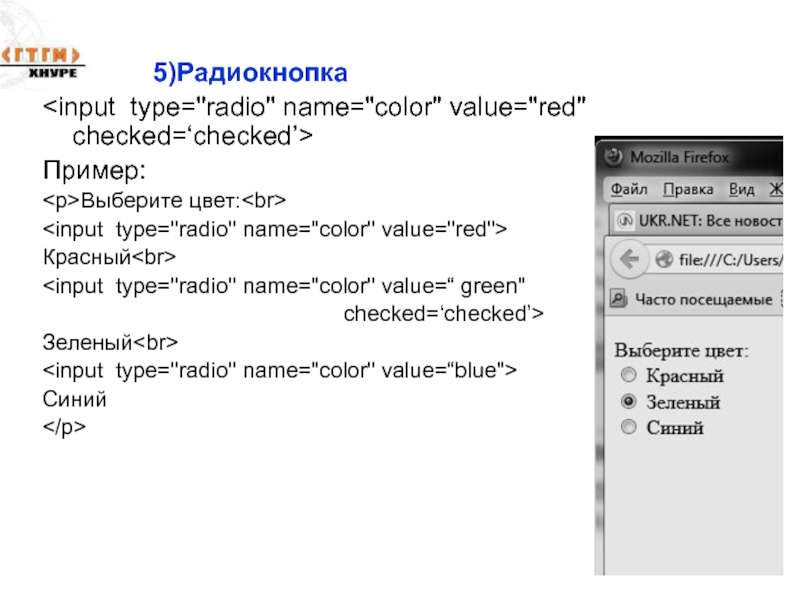
Task: Open the Файл menu
Action: (629, 189)
